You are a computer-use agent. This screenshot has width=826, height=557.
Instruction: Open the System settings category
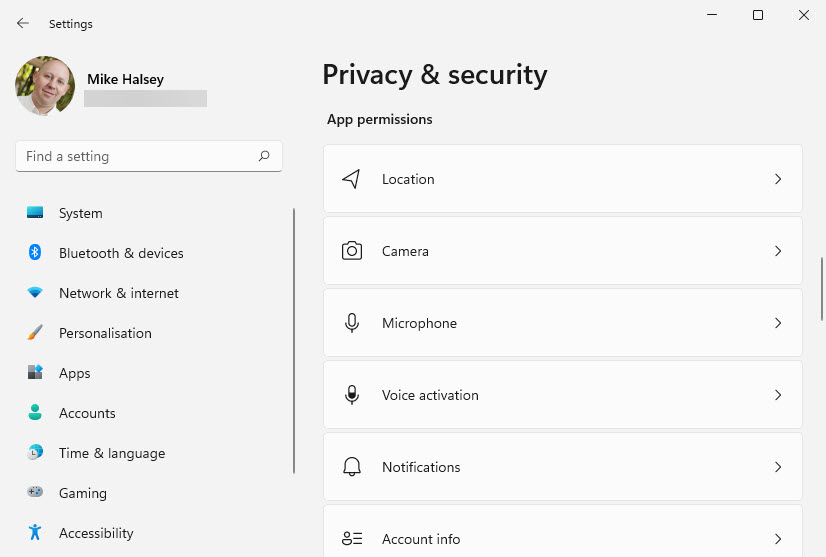pyautogui.click(x=80, y=213)
